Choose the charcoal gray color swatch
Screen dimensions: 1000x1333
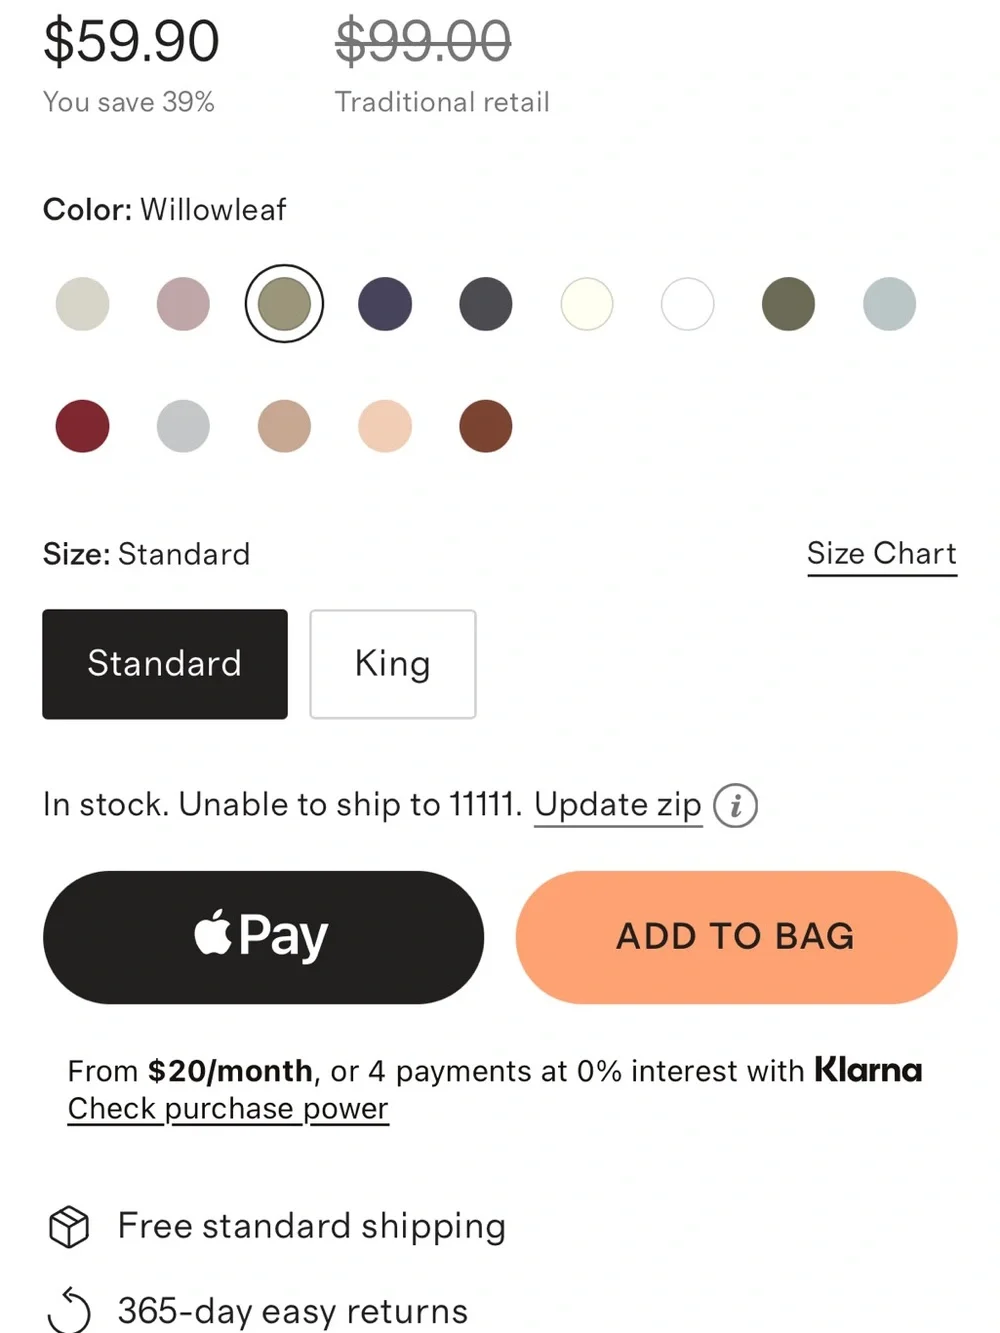(486, 304)
